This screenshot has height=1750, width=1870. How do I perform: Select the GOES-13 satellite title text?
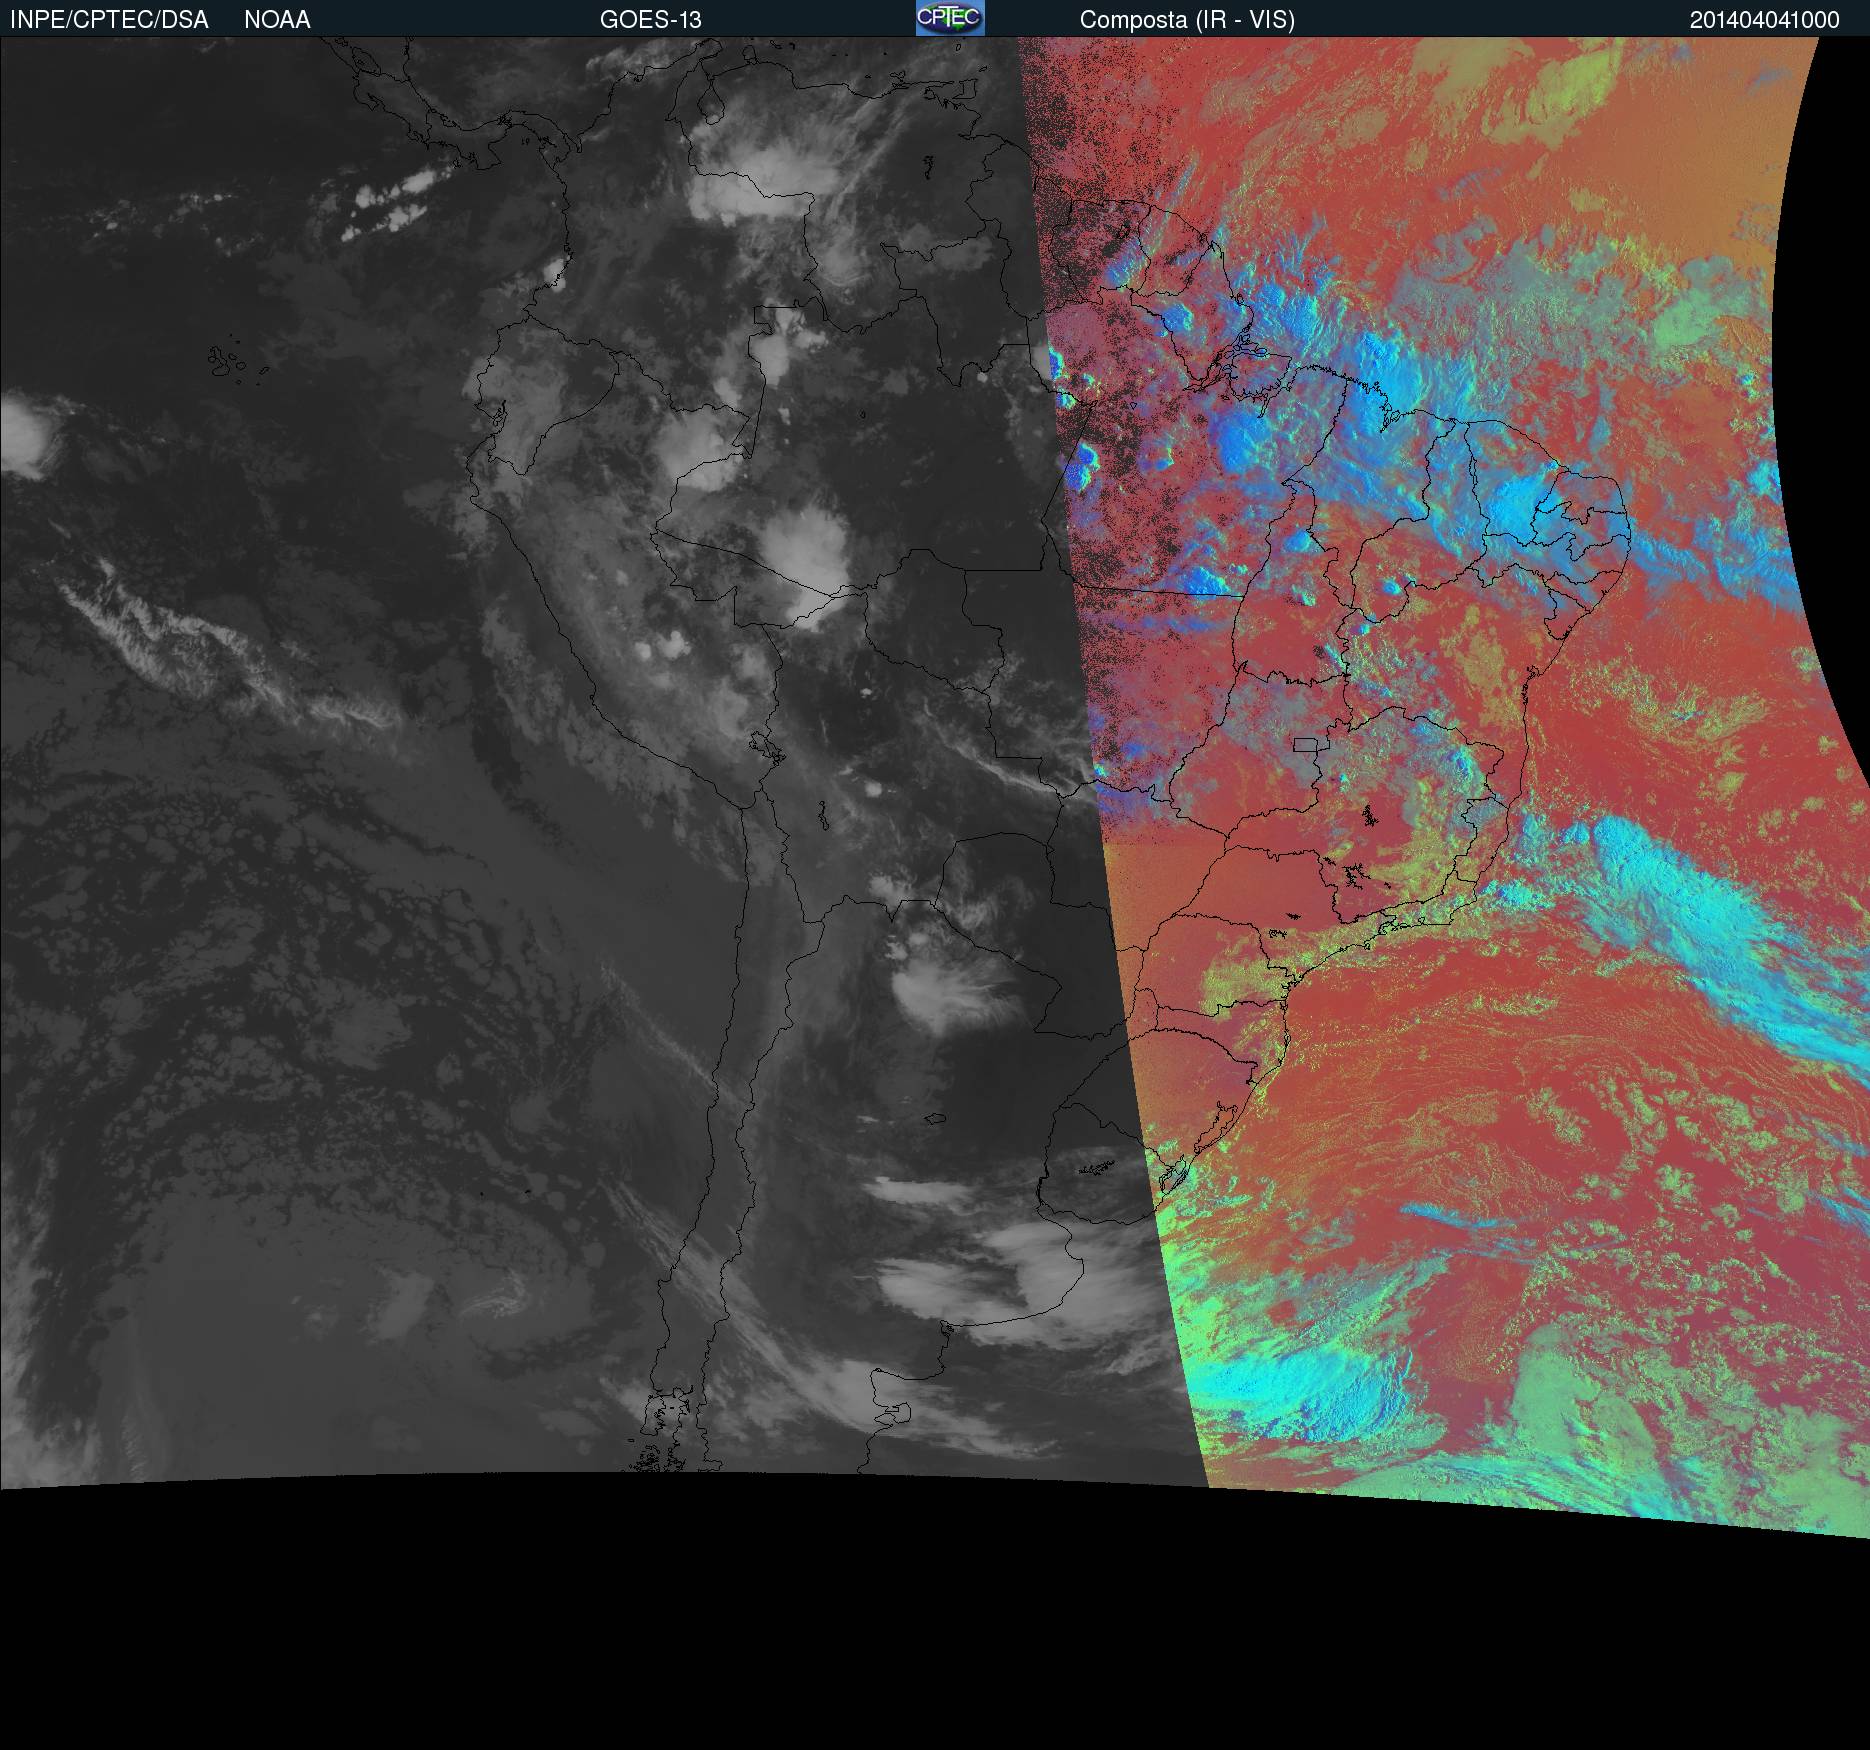[650, 20]
